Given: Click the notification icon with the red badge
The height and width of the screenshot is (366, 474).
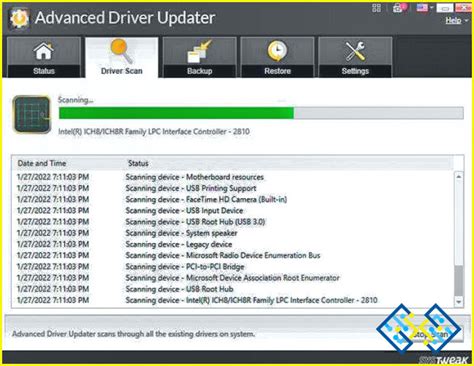Looking at the screenshot, I should pyautogui.click(x=399, y=8).
